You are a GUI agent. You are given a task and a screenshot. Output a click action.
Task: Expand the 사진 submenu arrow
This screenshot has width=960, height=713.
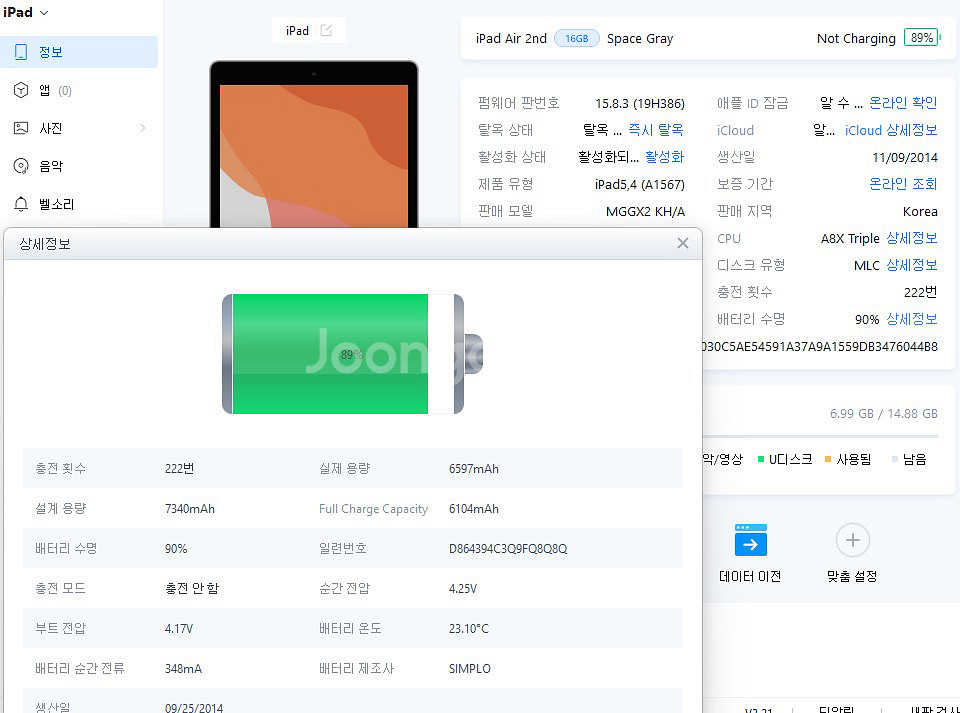(142, 128)
